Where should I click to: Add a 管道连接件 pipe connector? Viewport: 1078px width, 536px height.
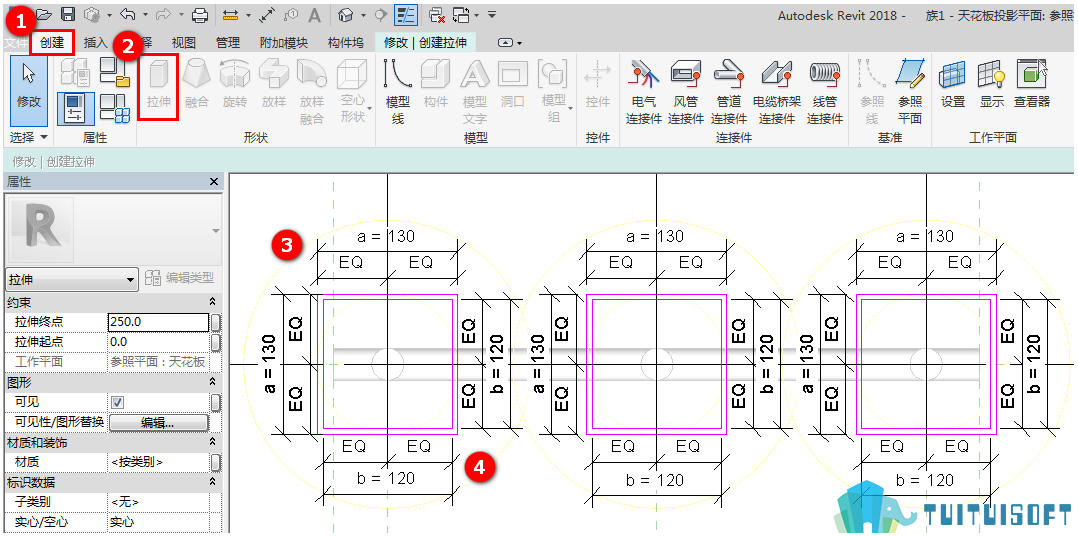pos(728,92)
